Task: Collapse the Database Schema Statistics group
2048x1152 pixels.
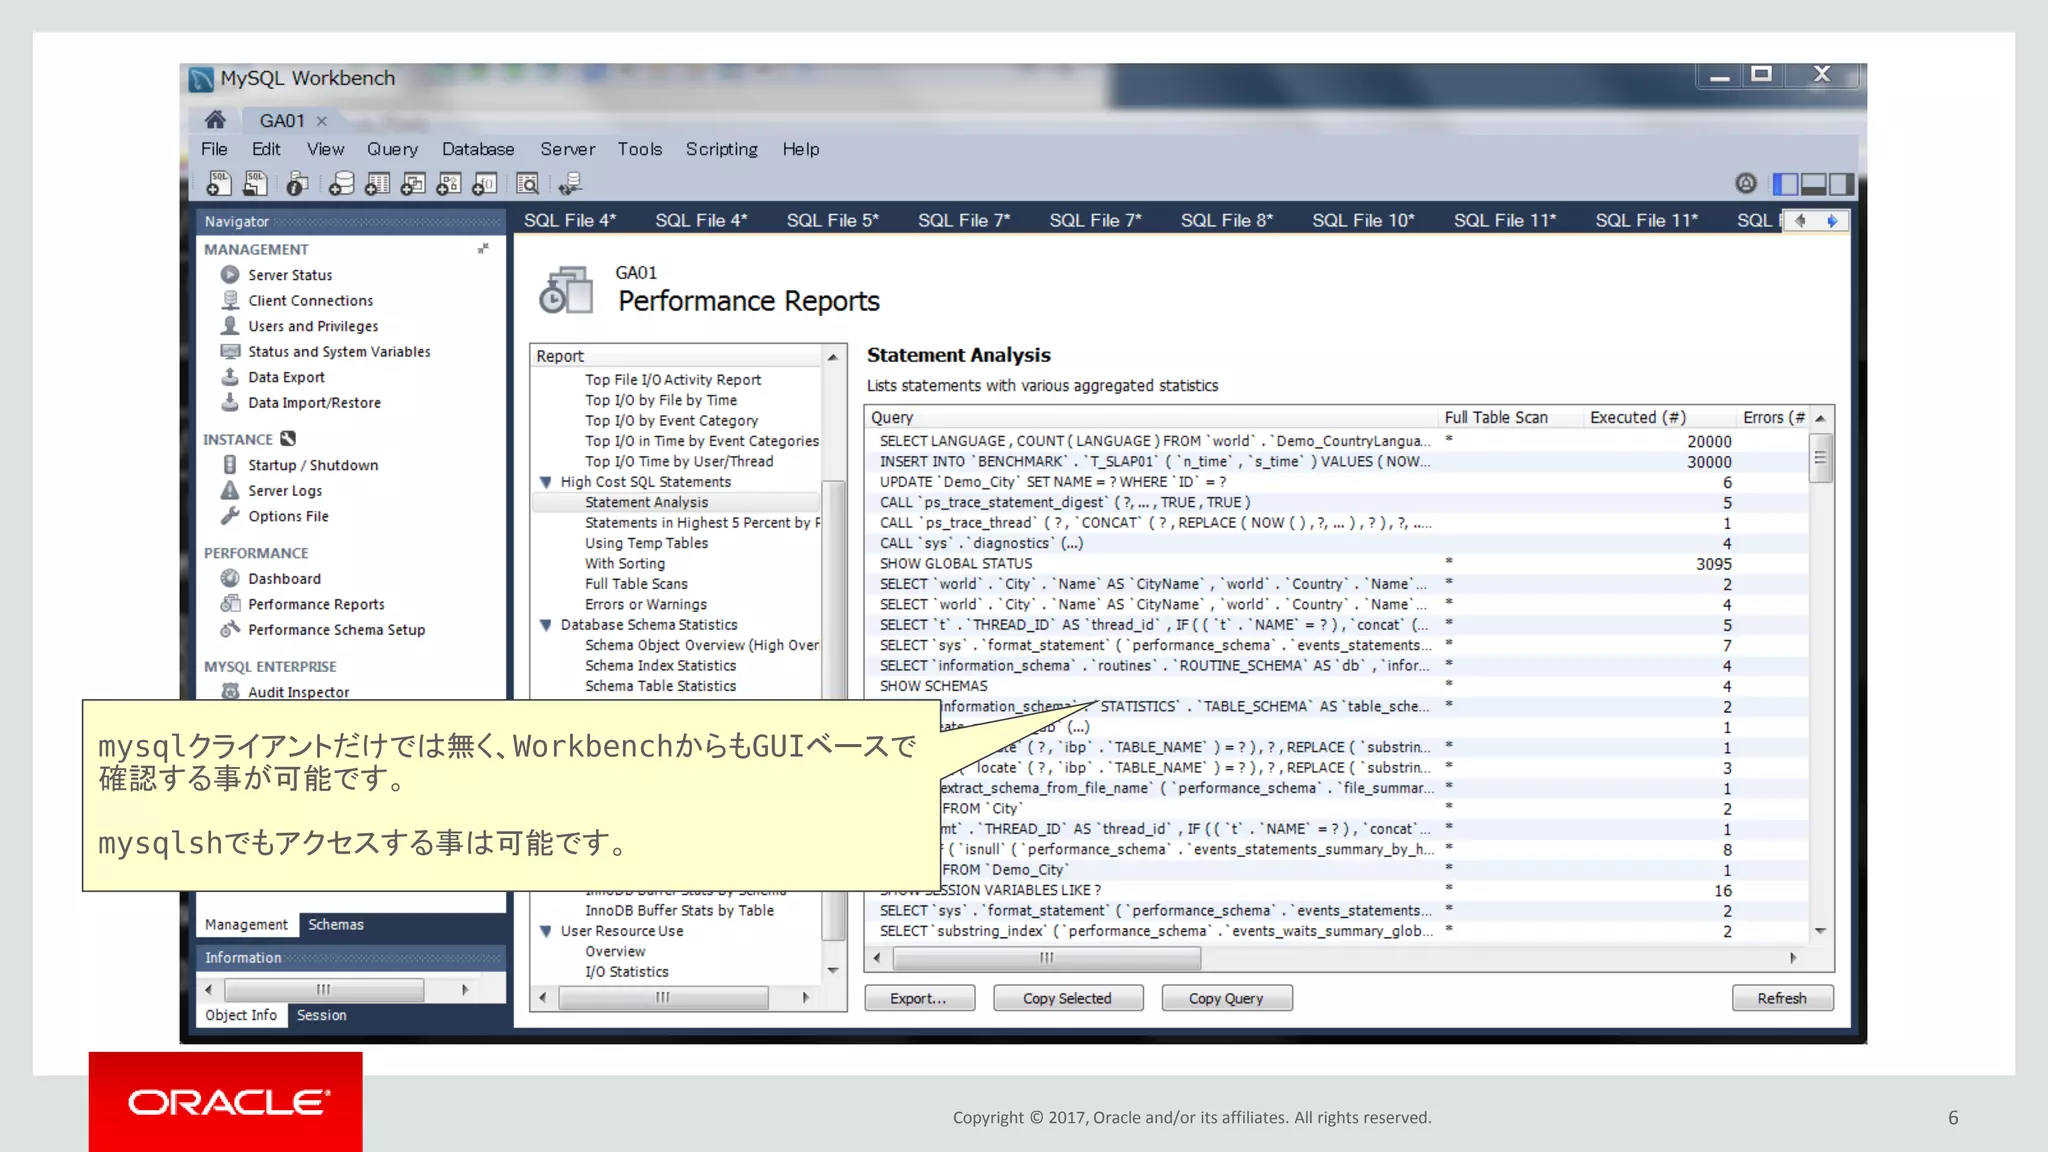Action: [x=545, y=625]
